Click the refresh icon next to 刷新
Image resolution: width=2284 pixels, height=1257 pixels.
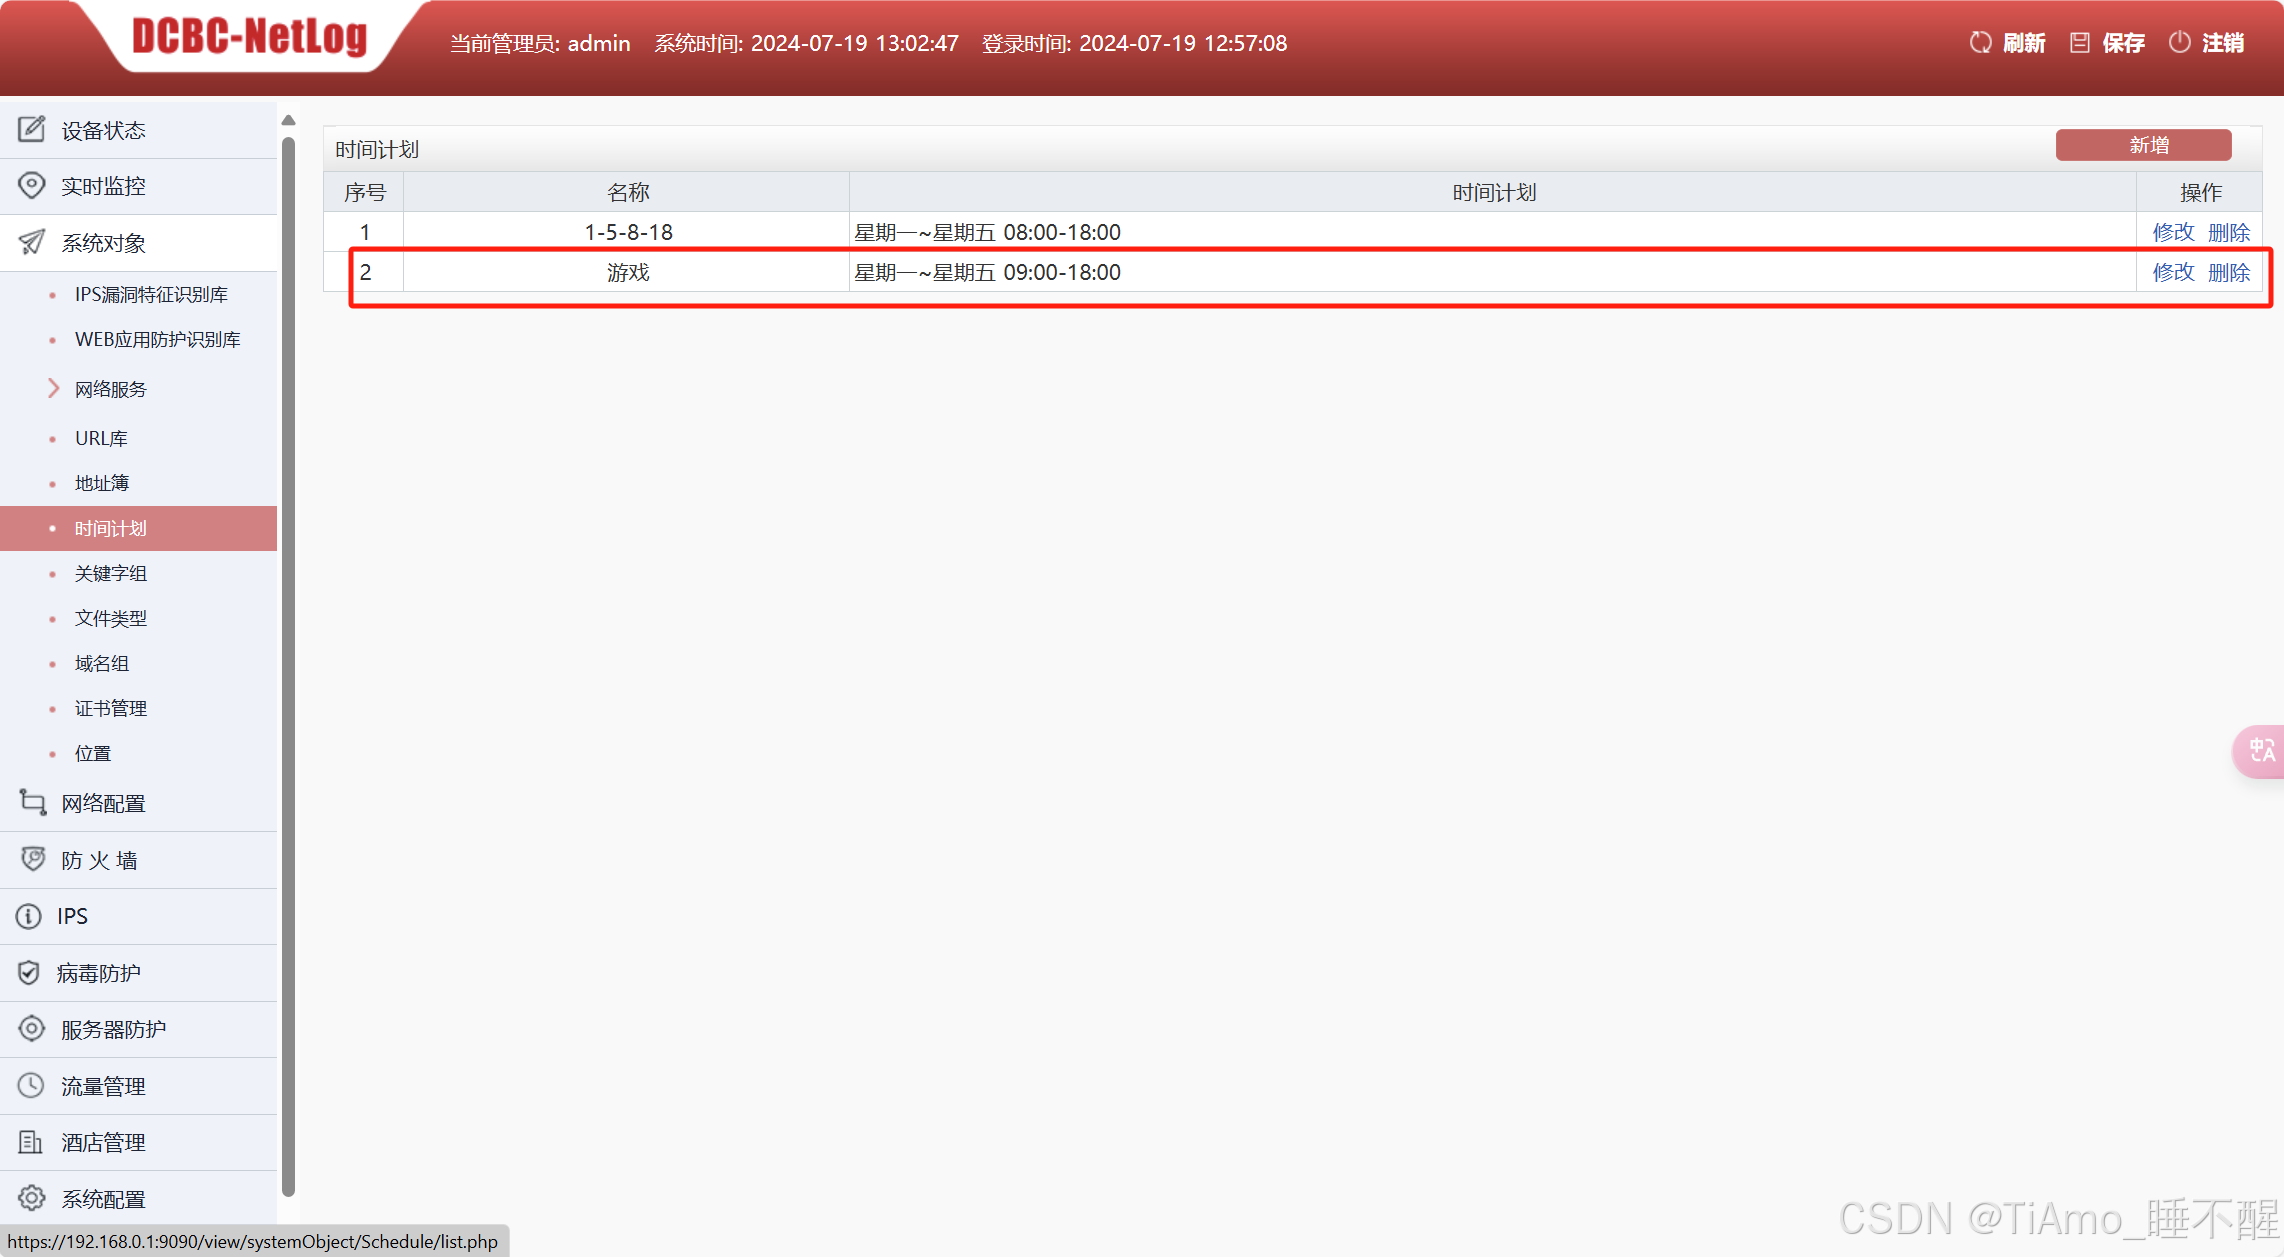point(1980,43)
